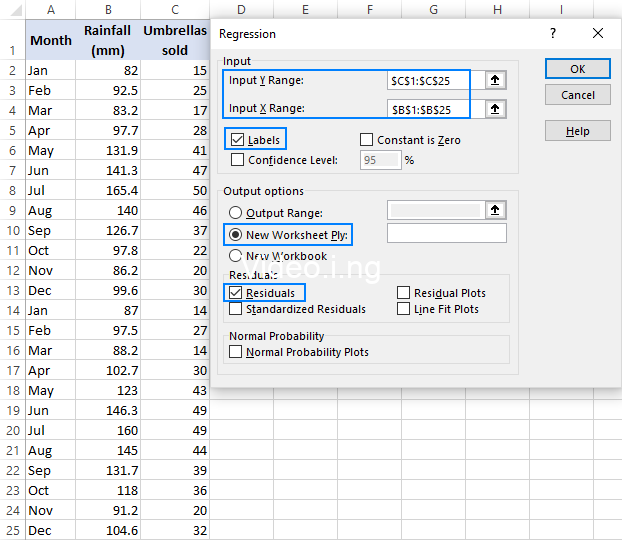Enable the Constant is Zero checkbox
The width and height of the screenshot is (622, 540).
pyautogui.click(x=366, y=140)
